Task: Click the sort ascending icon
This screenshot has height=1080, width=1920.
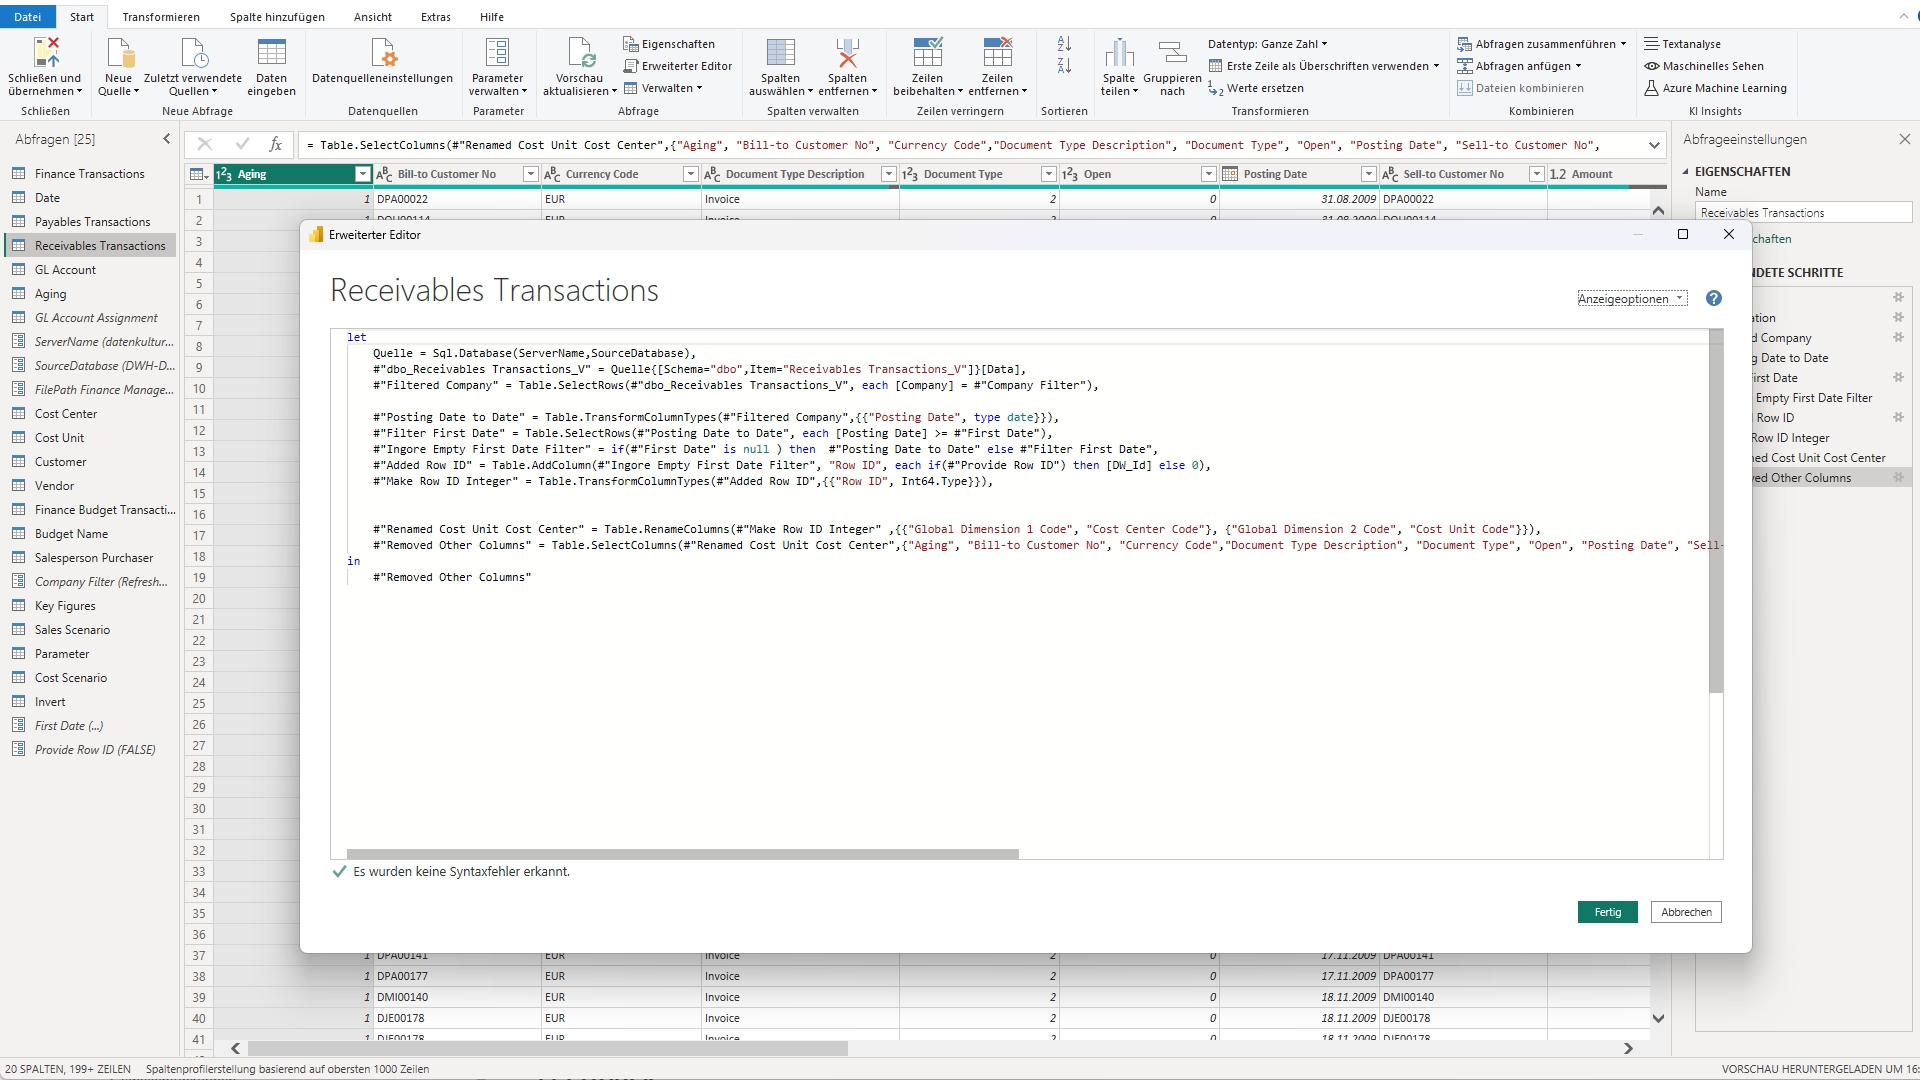Action: [1062, 44]
